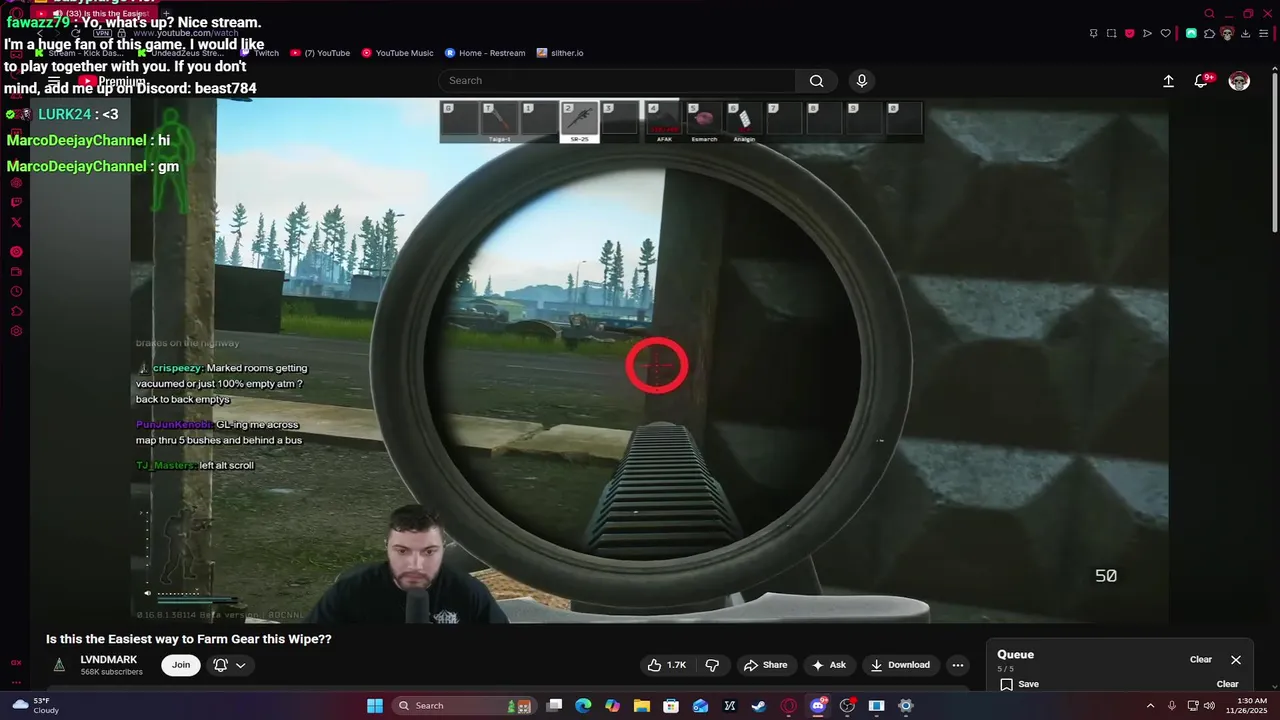Click the video player area

coord(649,360)
